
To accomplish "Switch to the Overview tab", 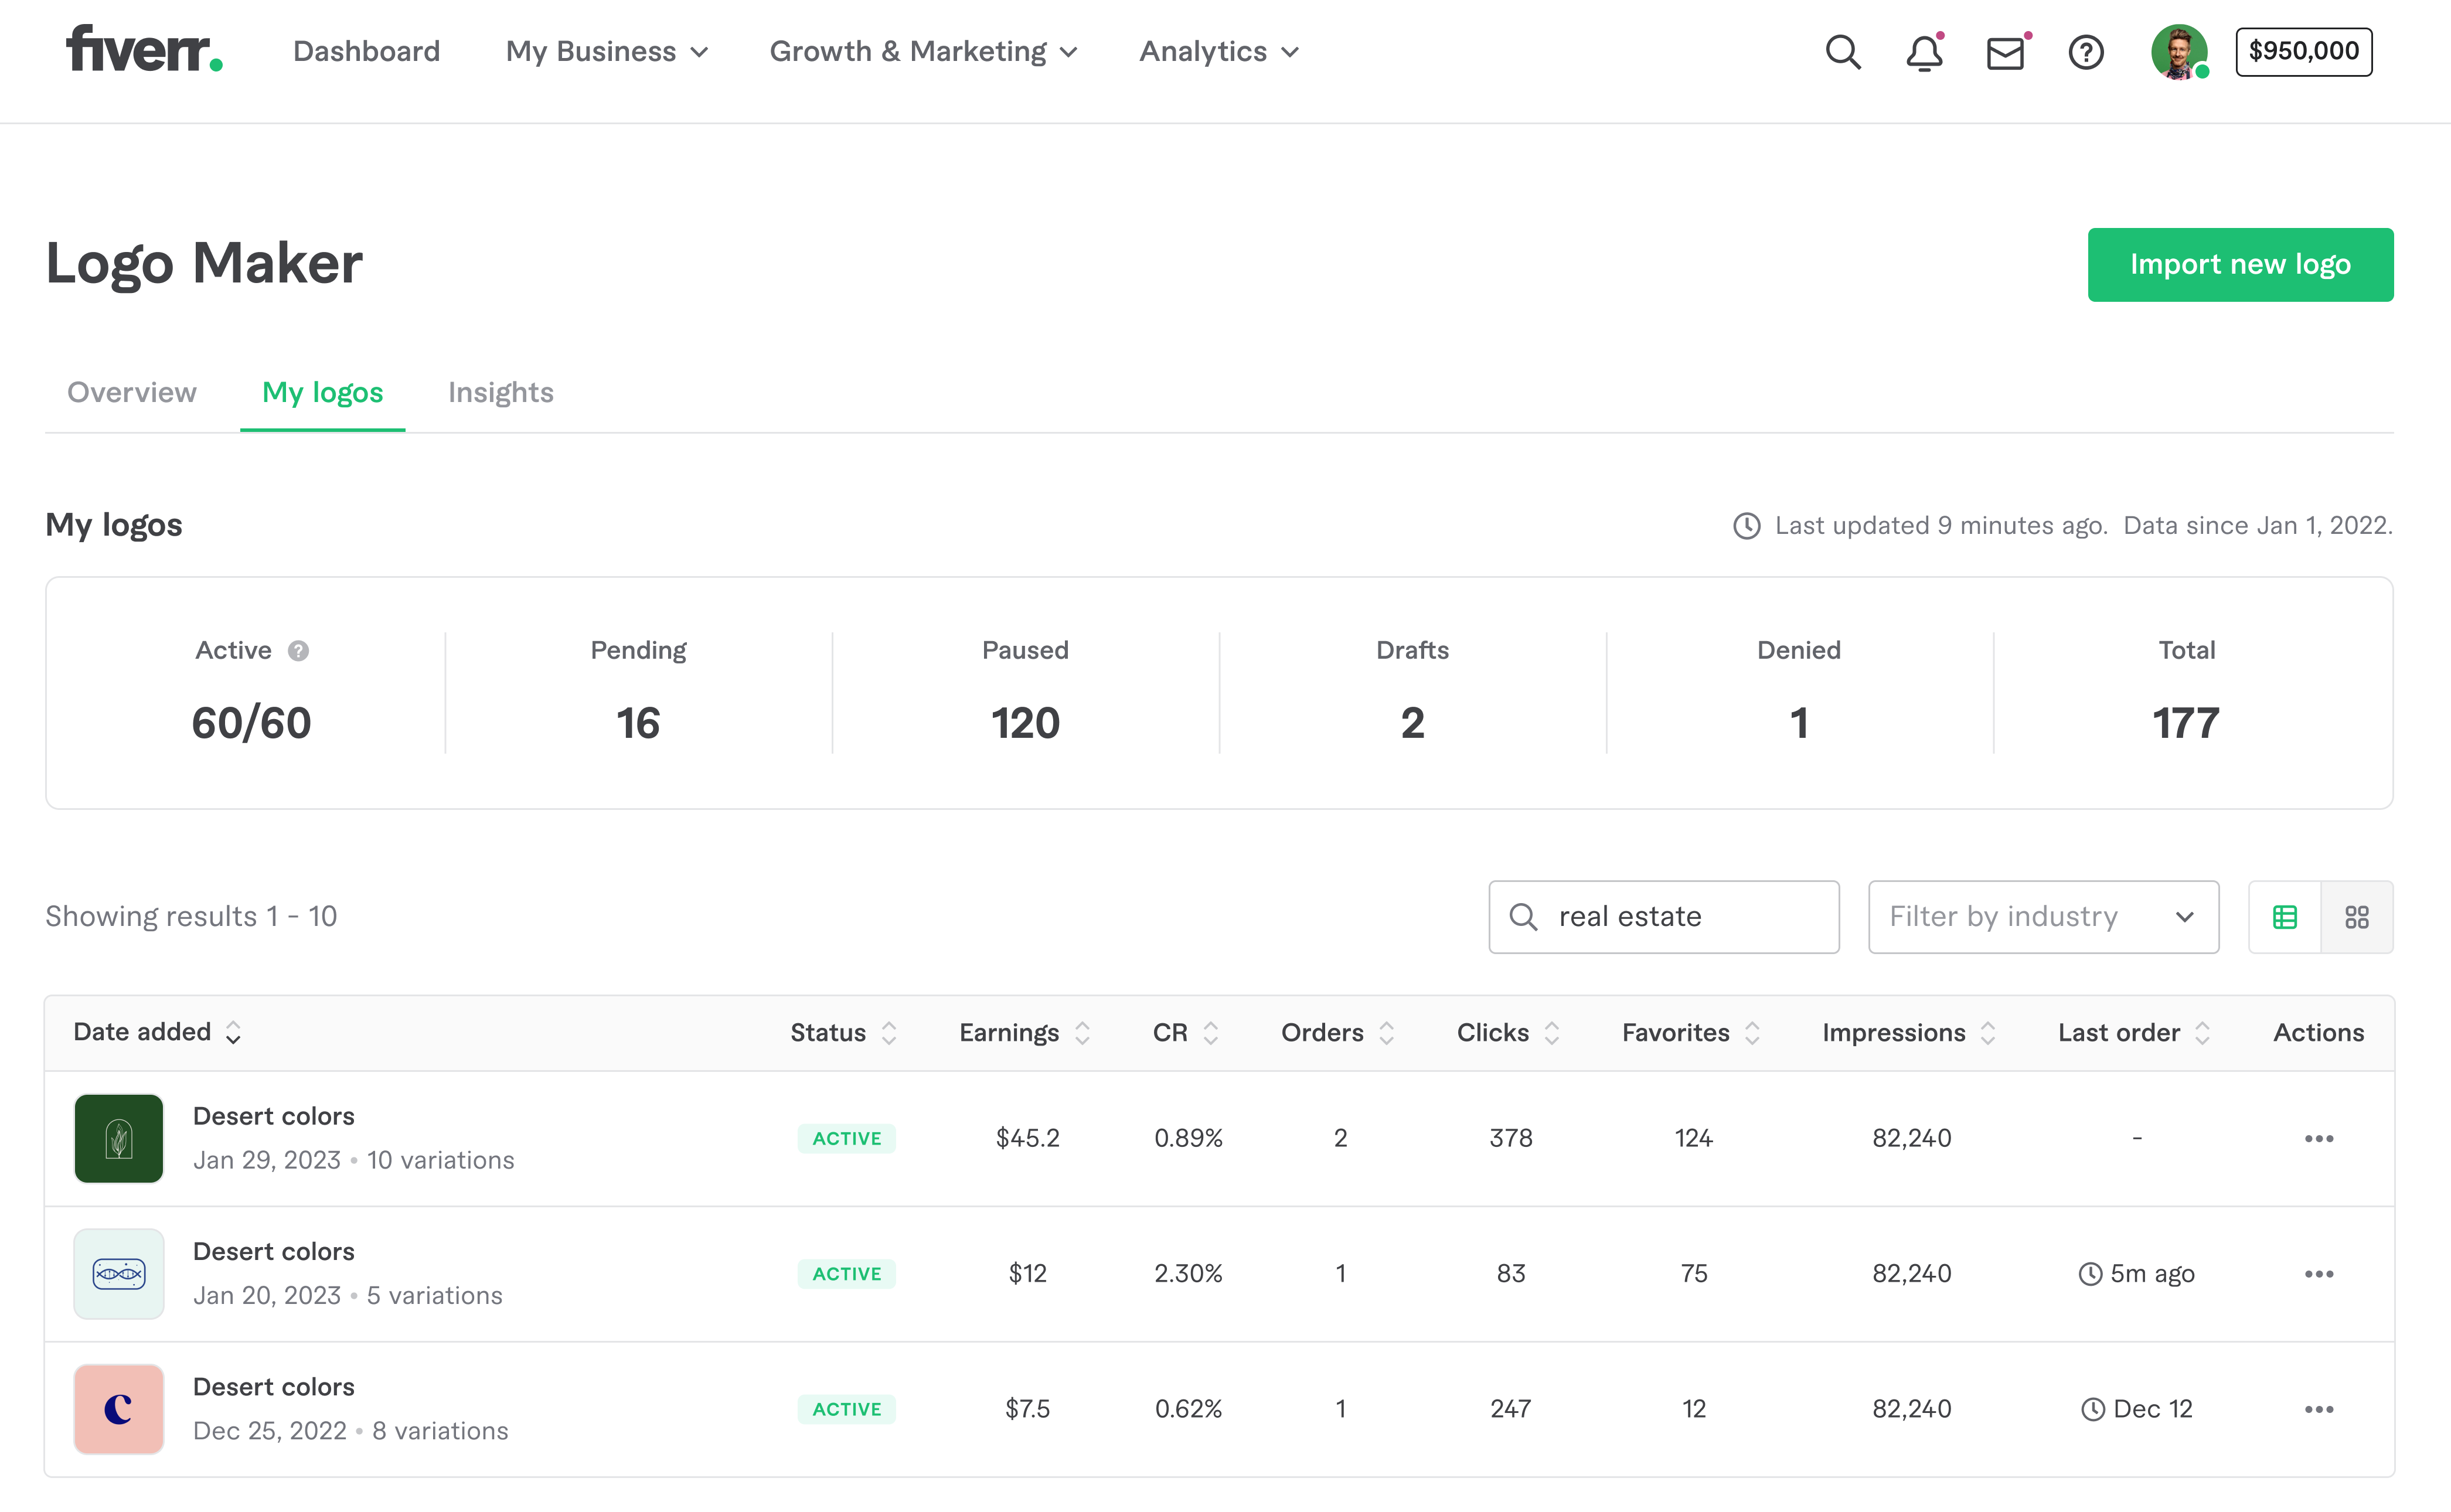I will 131,392.
